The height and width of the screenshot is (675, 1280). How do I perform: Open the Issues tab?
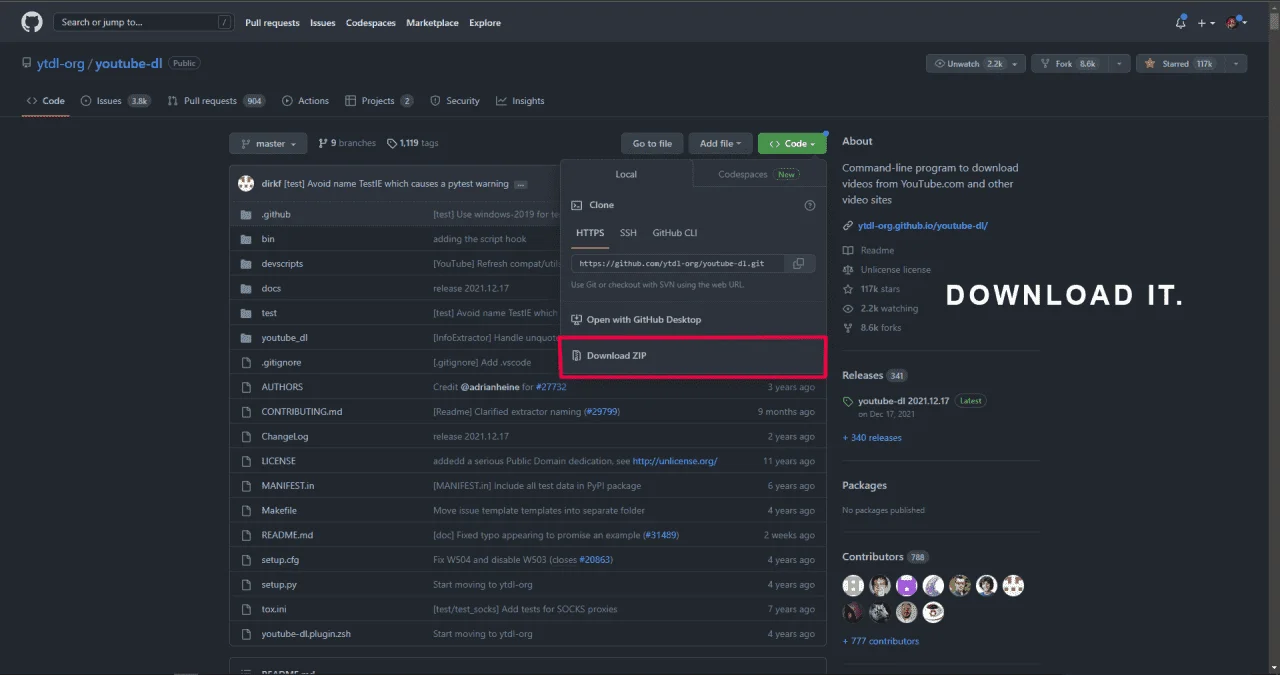point(116,101)
